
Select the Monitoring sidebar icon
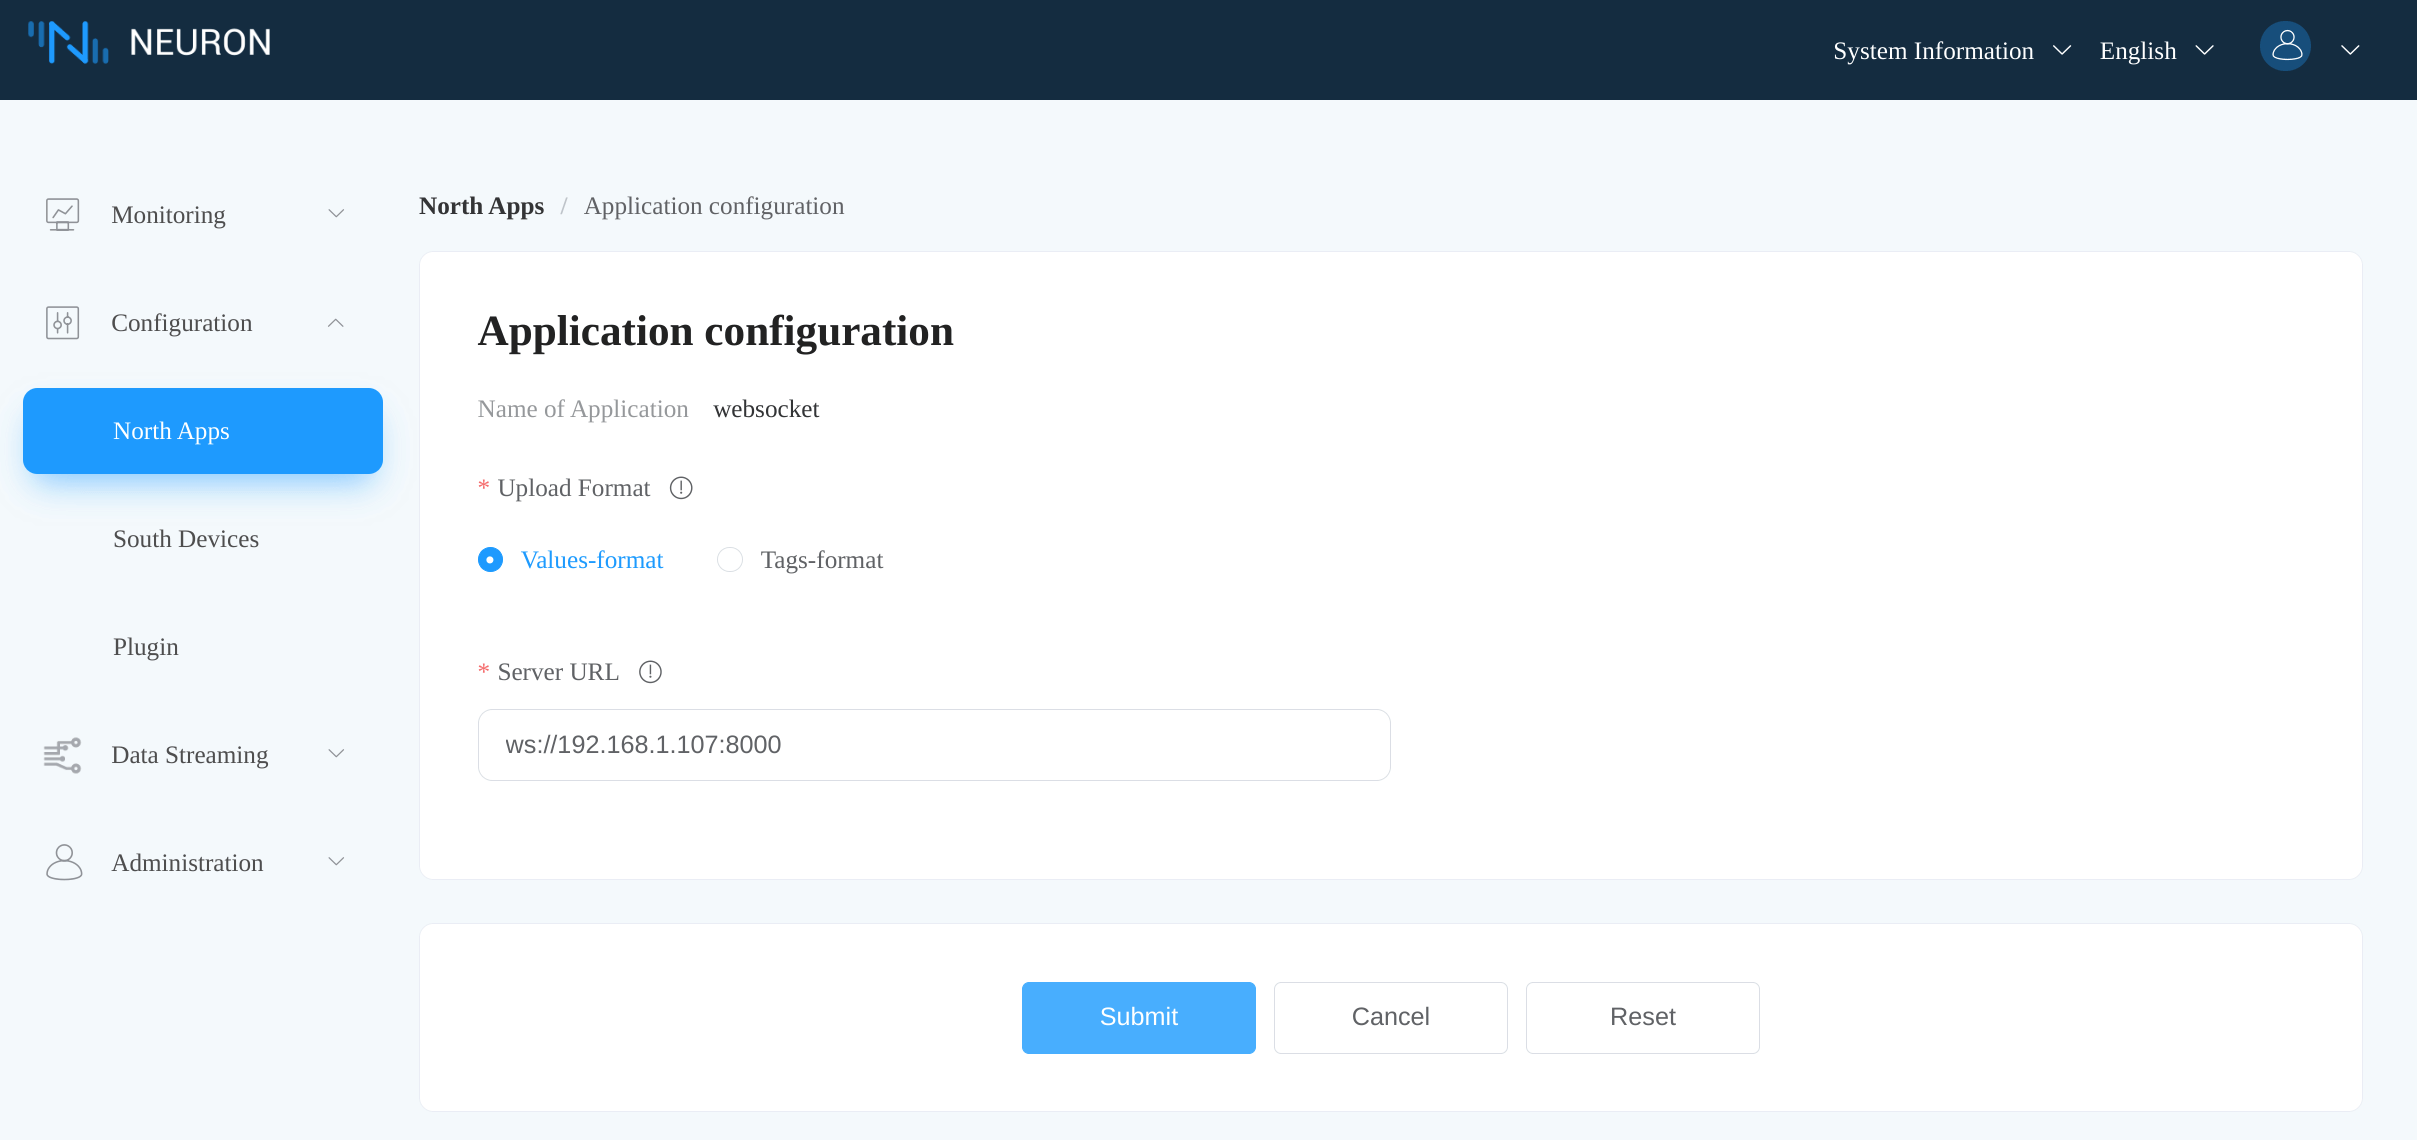tap(63, 214)
